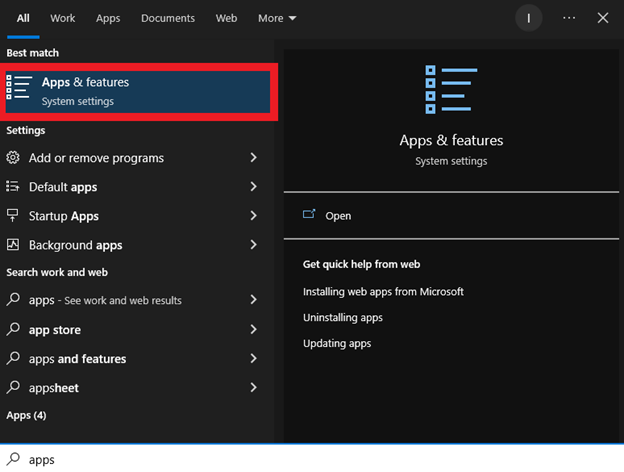
Task: Open the three-dots options menu
Action: point(569,18)
